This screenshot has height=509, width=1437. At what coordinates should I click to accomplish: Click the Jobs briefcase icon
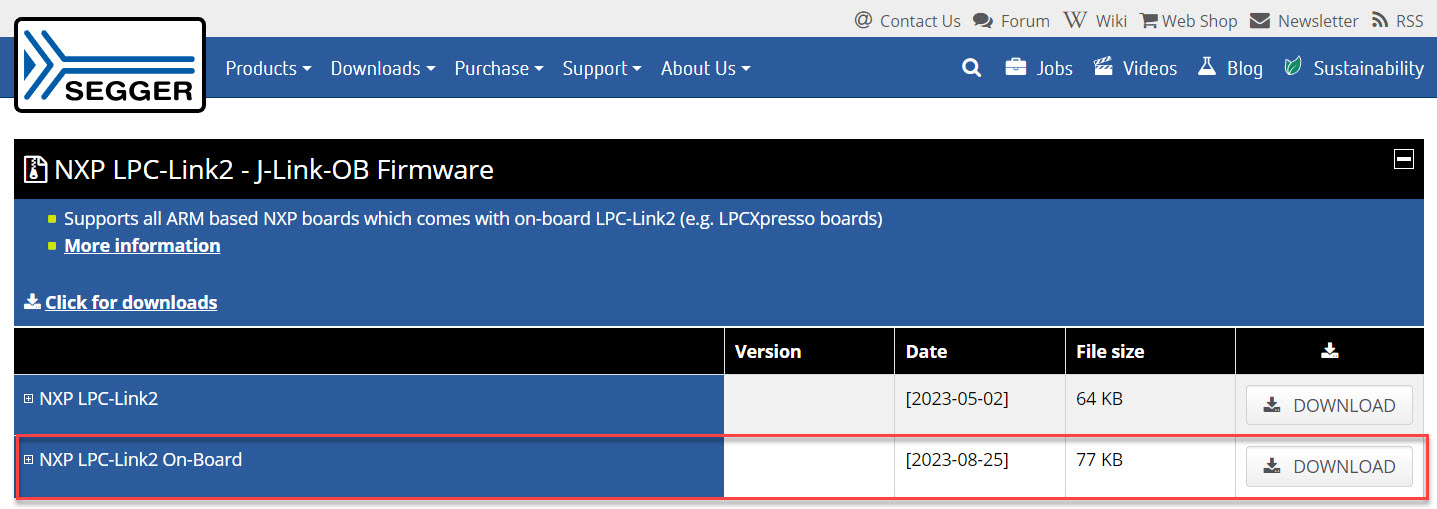(1016, 68)
